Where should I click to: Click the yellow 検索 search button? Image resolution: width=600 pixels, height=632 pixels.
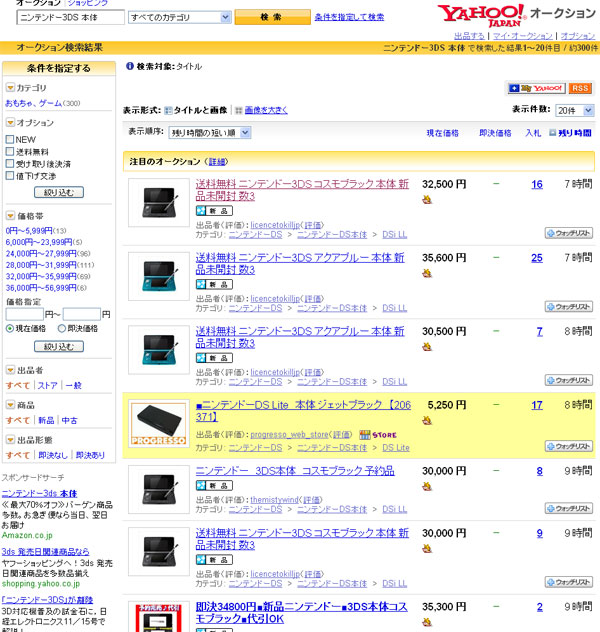272,17
